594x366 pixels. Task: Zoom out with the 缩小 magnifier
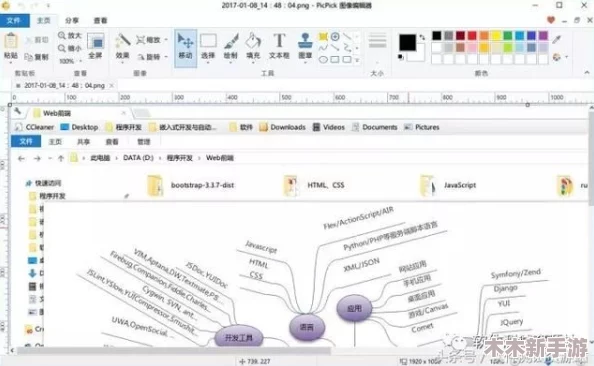pyautogui.click(x=70, y=48)
